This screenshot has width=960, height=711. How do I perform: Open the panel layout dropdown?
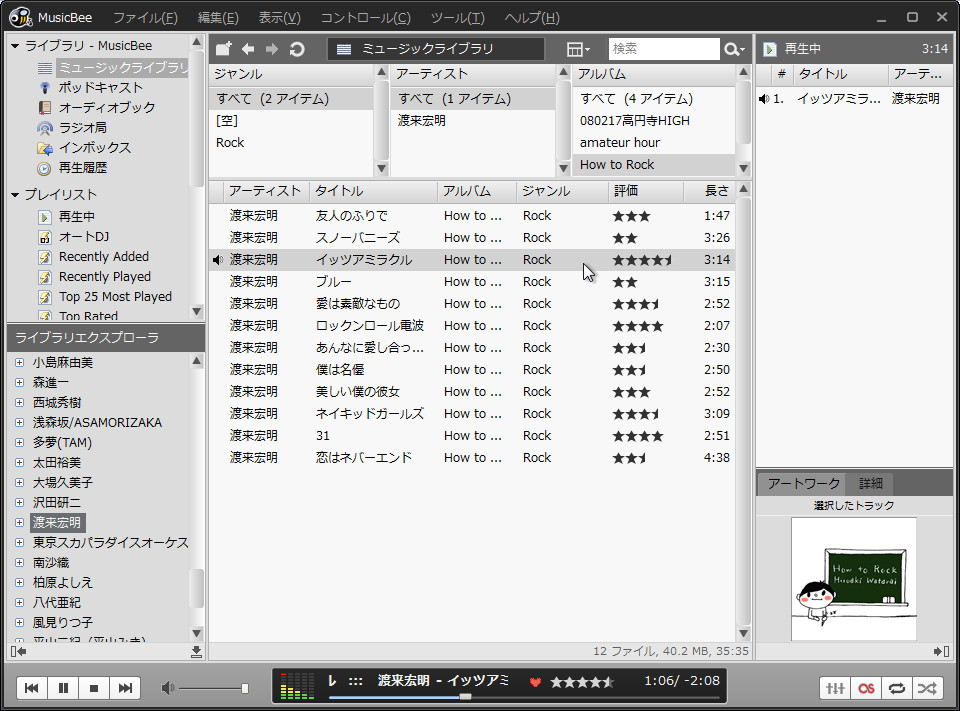tap(577, 48)
